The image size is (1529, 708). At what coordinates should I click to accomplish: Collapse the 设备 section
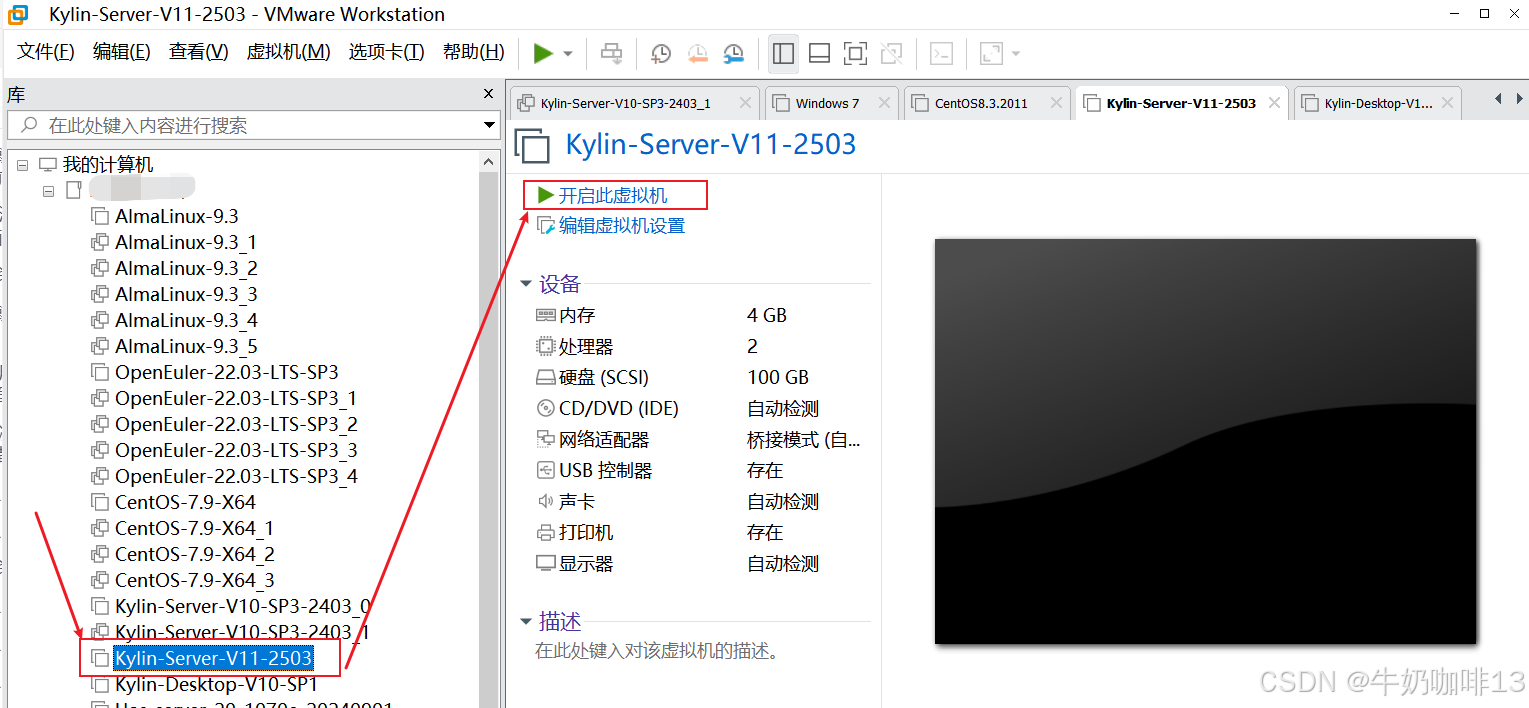coord(526,284)
